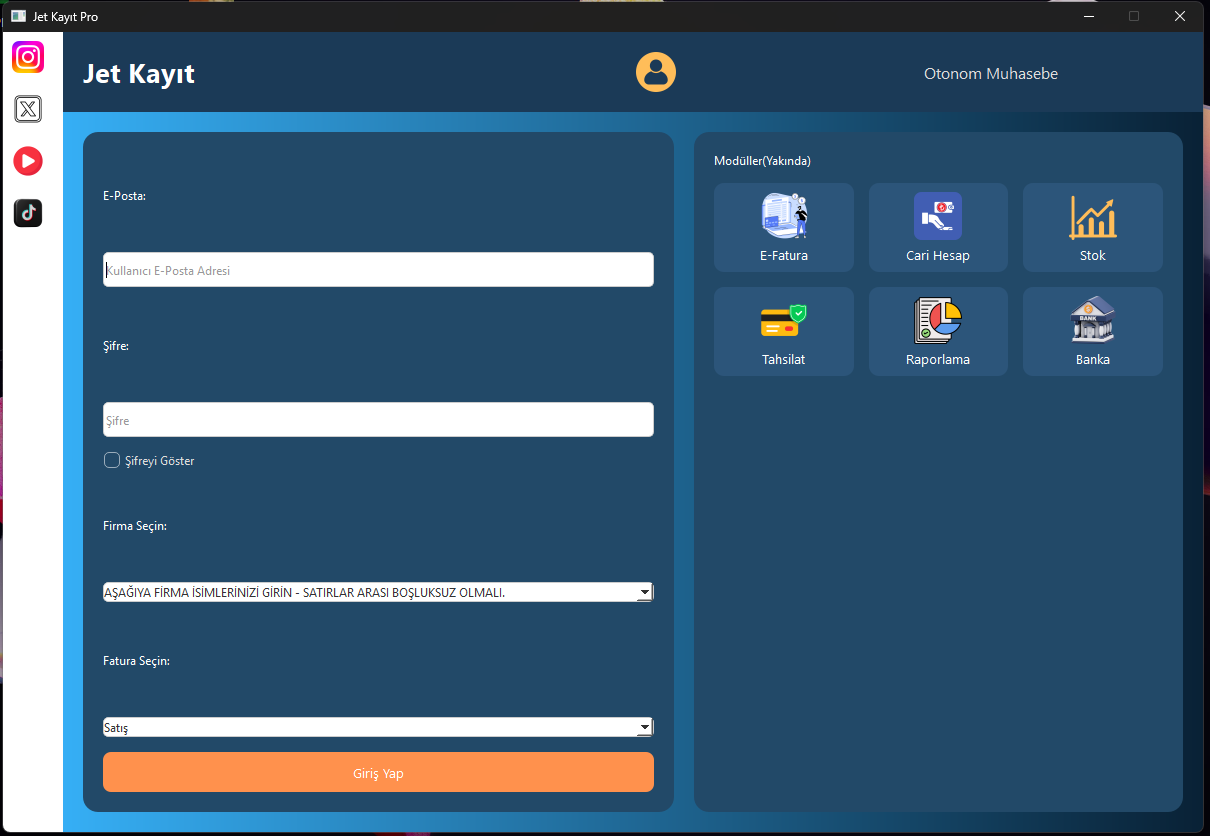This screenshot has height=836, width=1210.
Task: Click into the Şifre password field
Action: coord(378,420)
